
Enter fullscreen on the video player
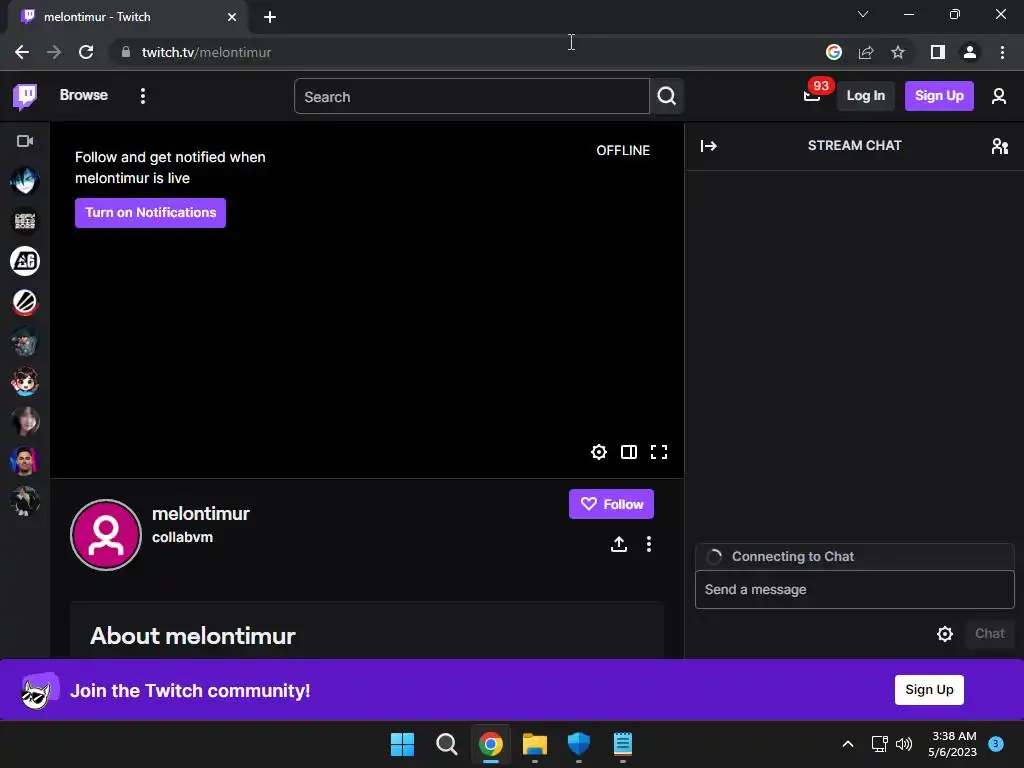tap(659, 452)
